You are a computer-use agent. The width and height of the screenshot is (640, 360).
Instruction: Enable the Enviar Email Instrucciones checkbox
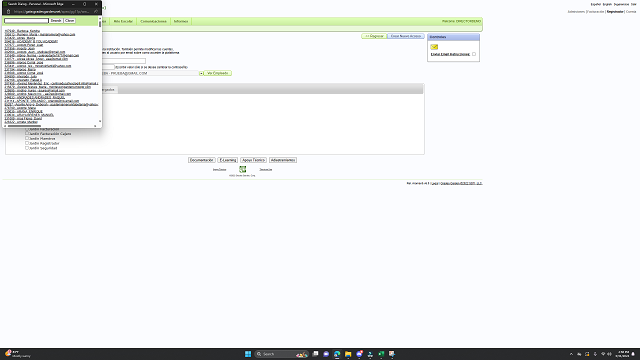point(474,54)
